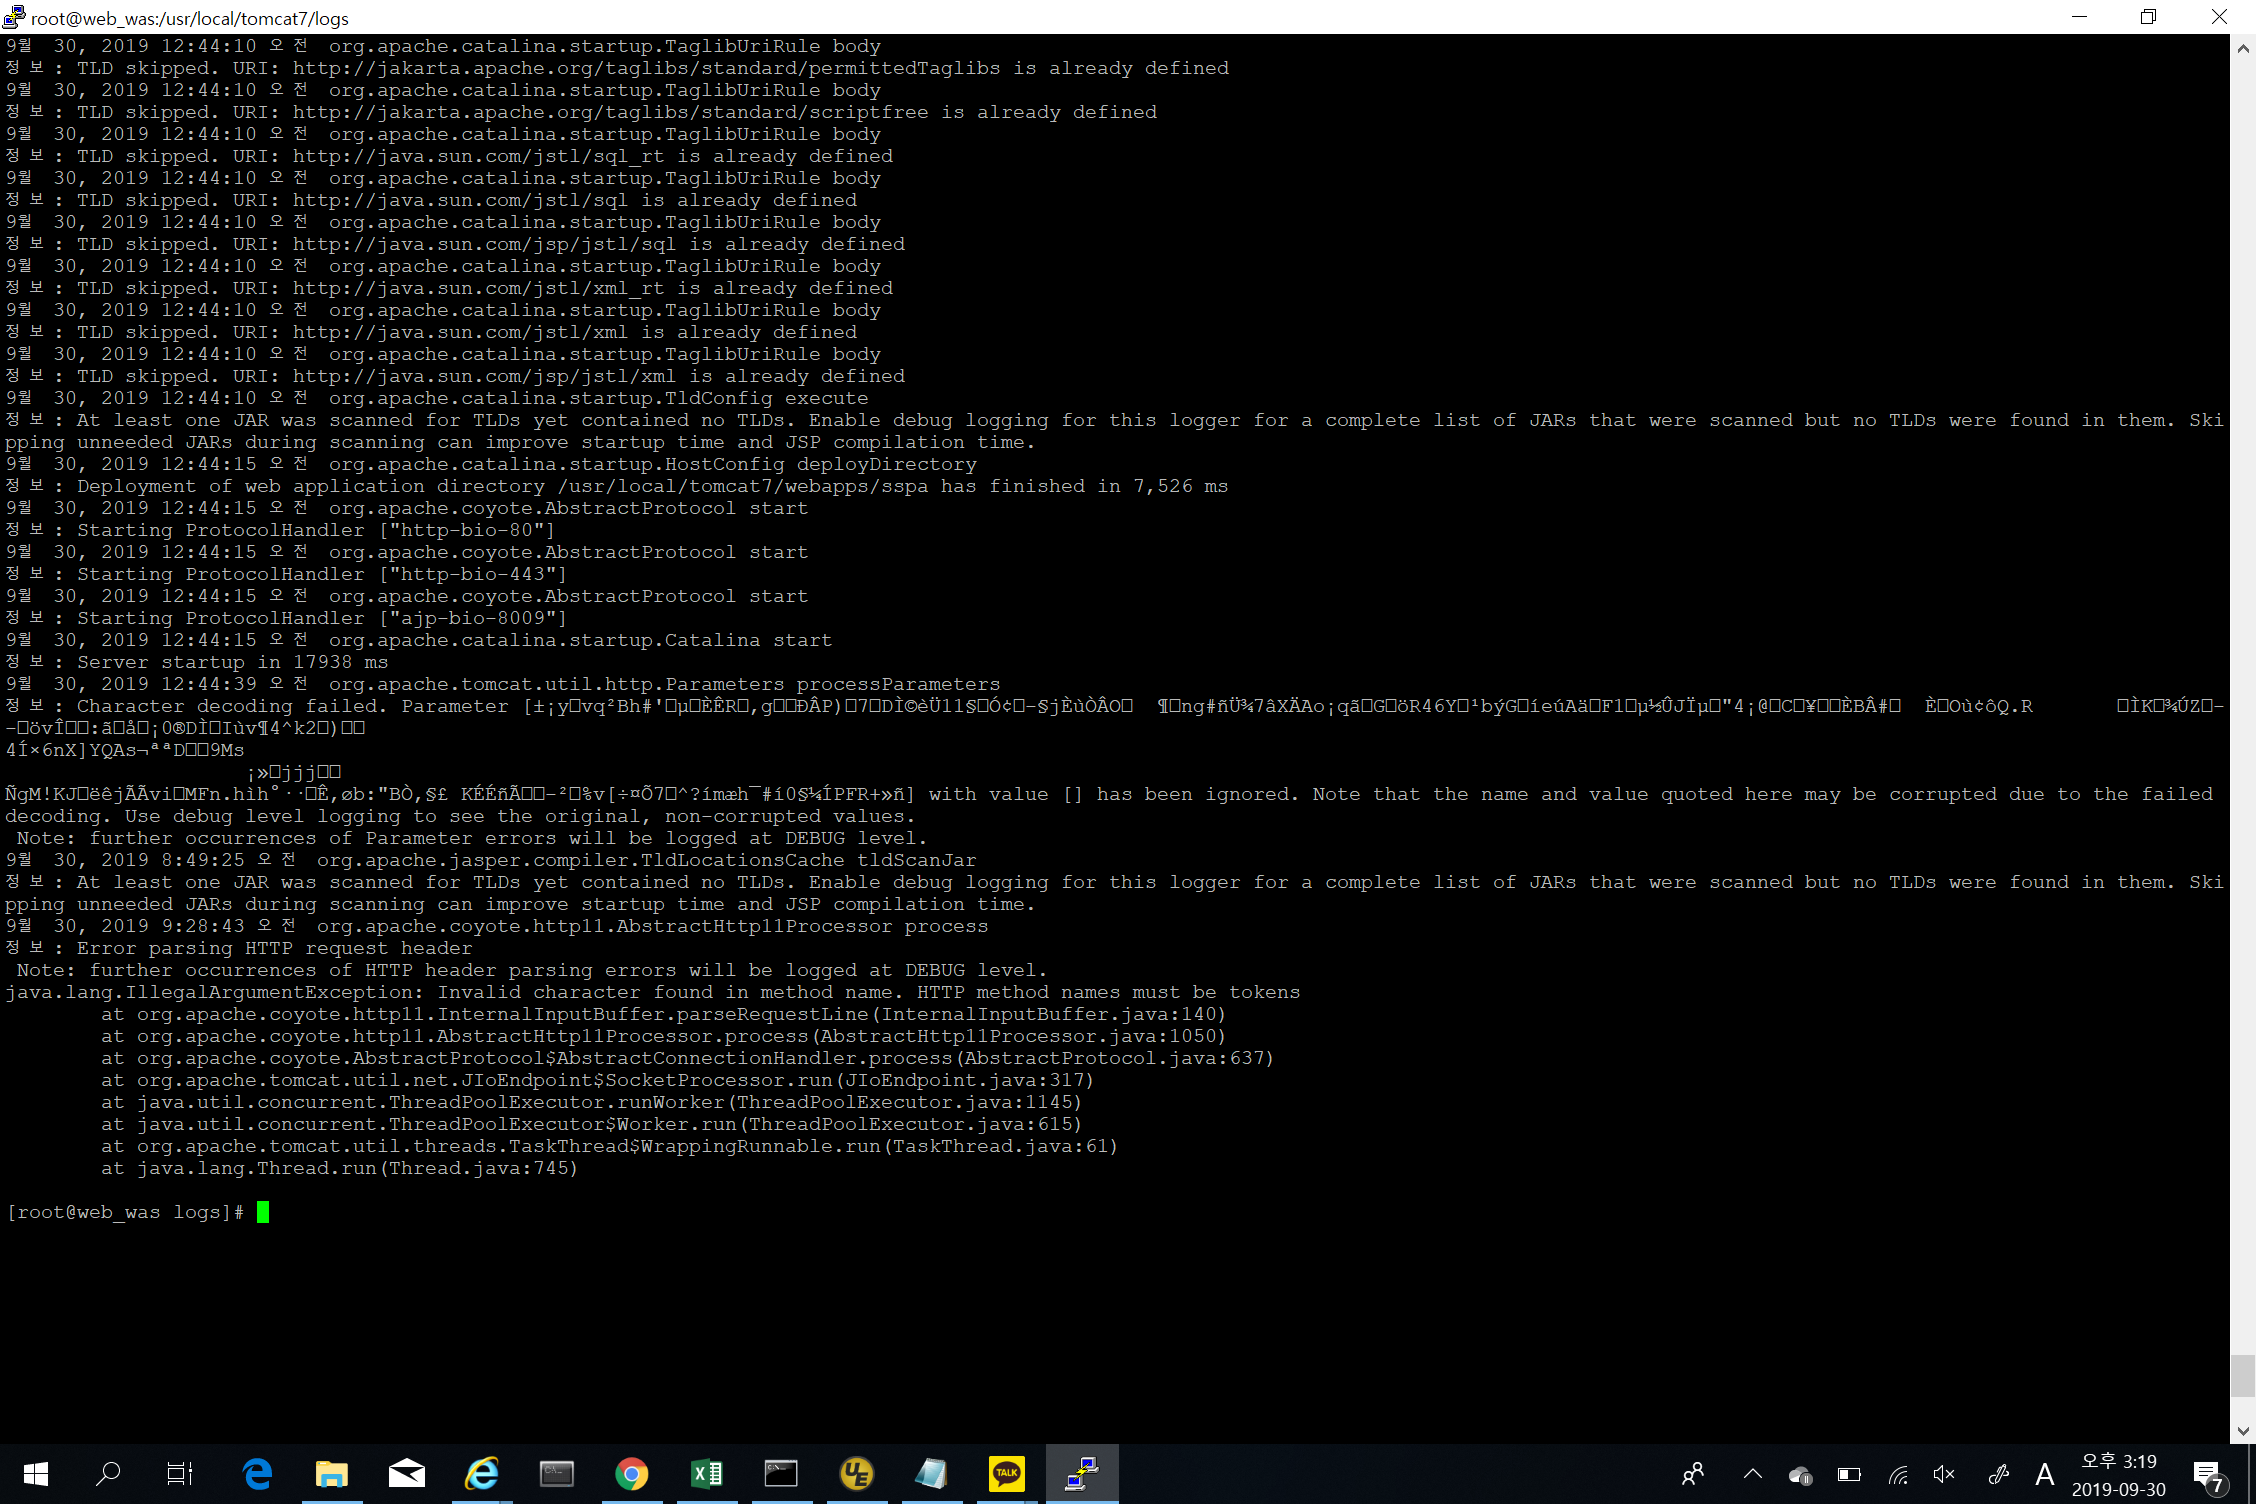Toggle the muted volume icon in tray
The width and height of the screenshot is (2256, 1504).
point(1943,1474)
